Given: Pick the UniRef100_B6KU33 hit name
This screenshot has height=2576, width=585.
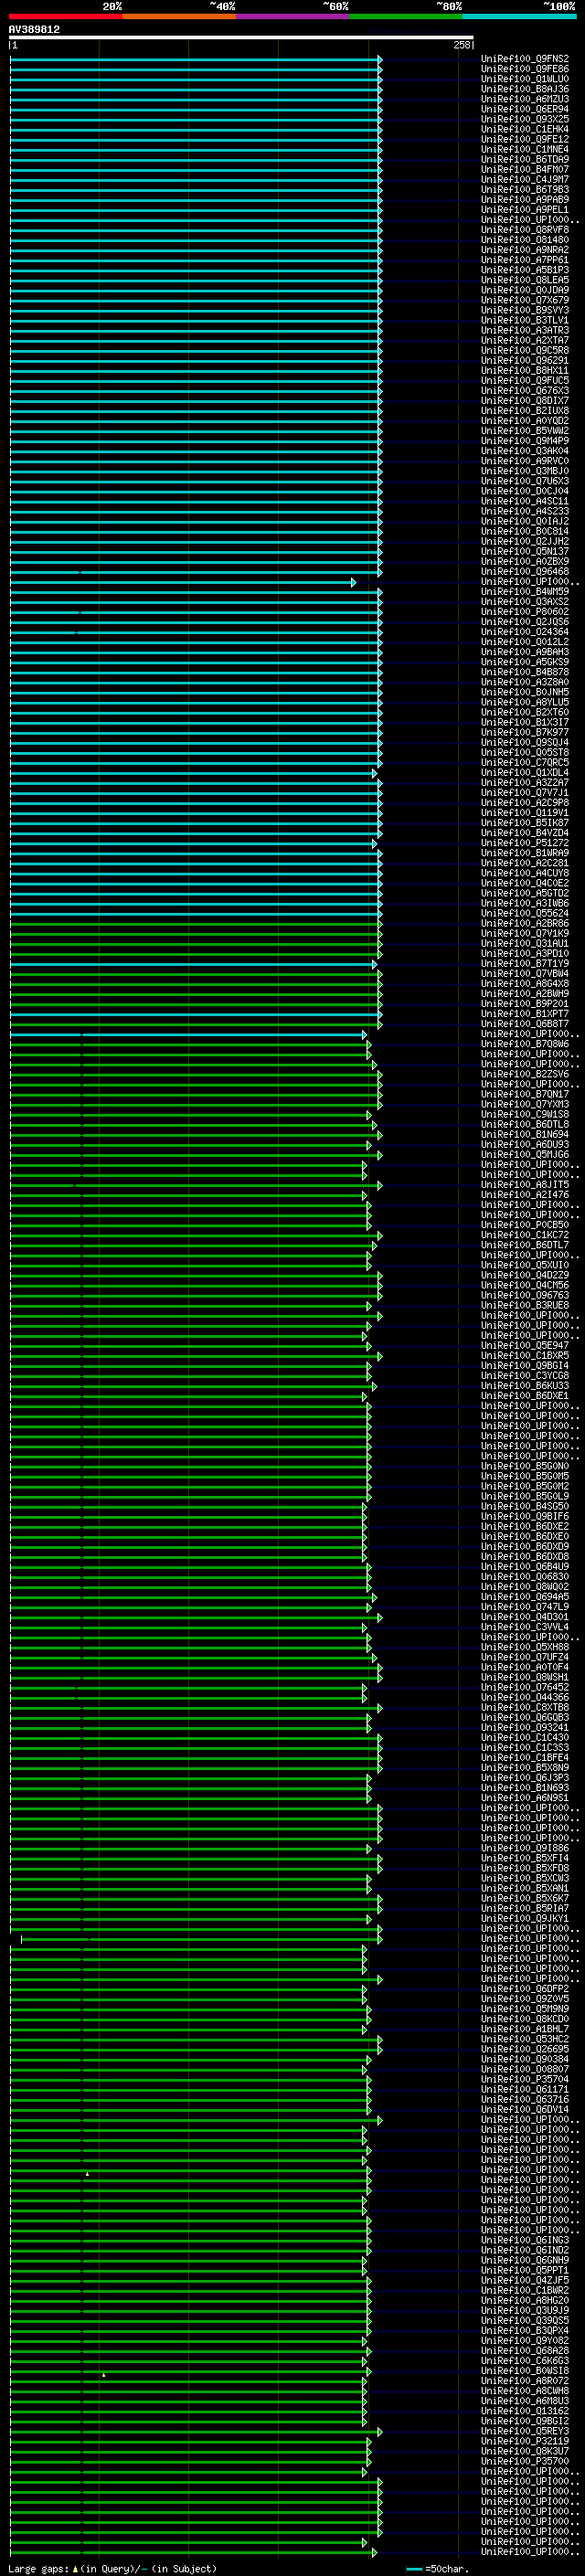Looking at the screenshot, I should coord(525,1385).
